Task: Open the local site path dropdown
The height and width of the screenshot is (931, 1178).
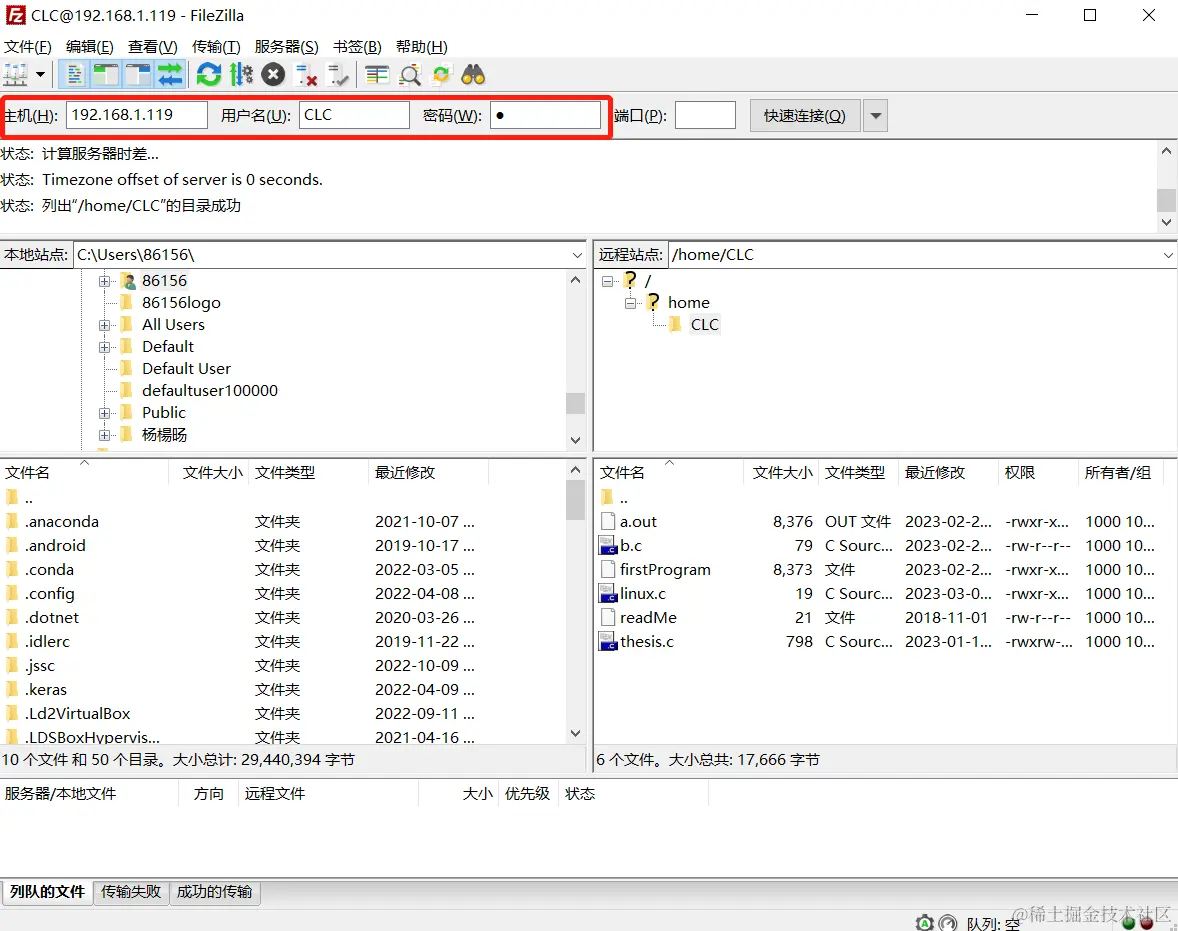Action: coord(577,255)
